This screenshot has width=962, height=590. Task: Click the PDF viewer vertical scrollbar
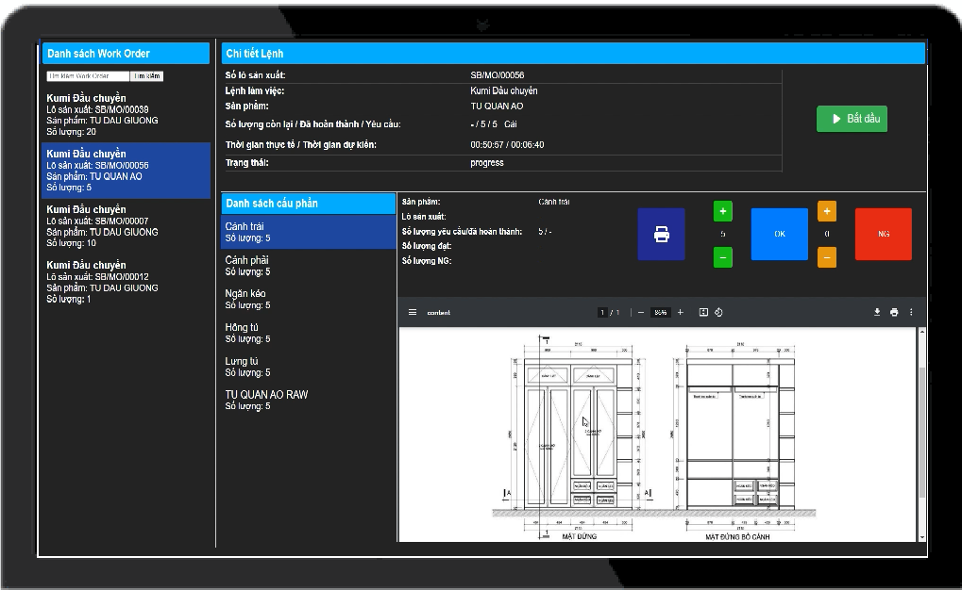(x=921, y=430)
